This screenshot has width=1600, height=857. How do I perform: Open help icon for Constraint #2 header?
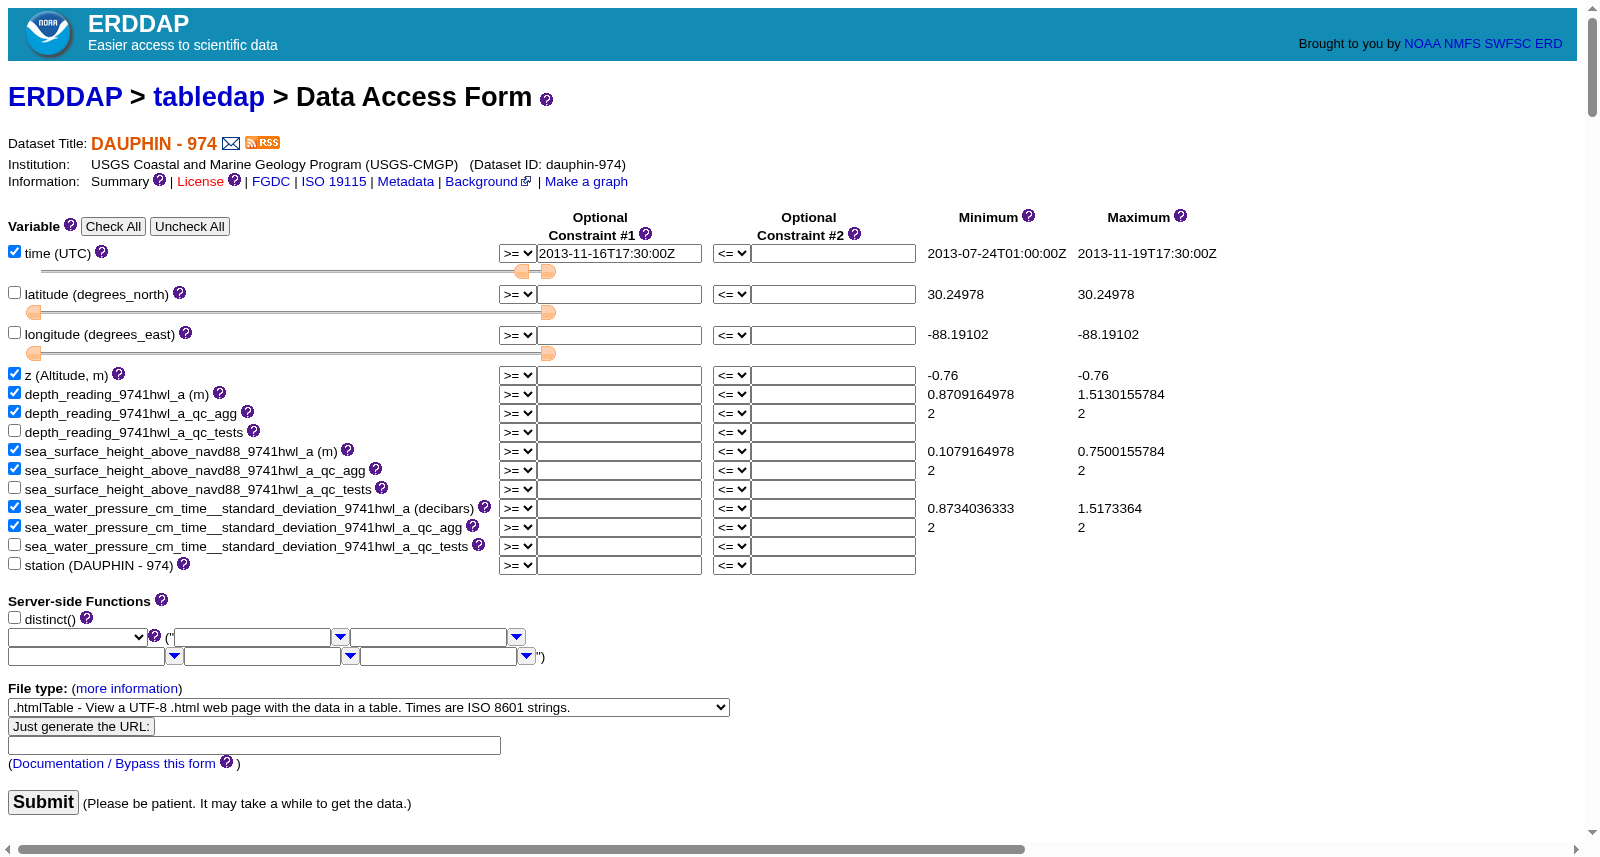click(854, 234)
